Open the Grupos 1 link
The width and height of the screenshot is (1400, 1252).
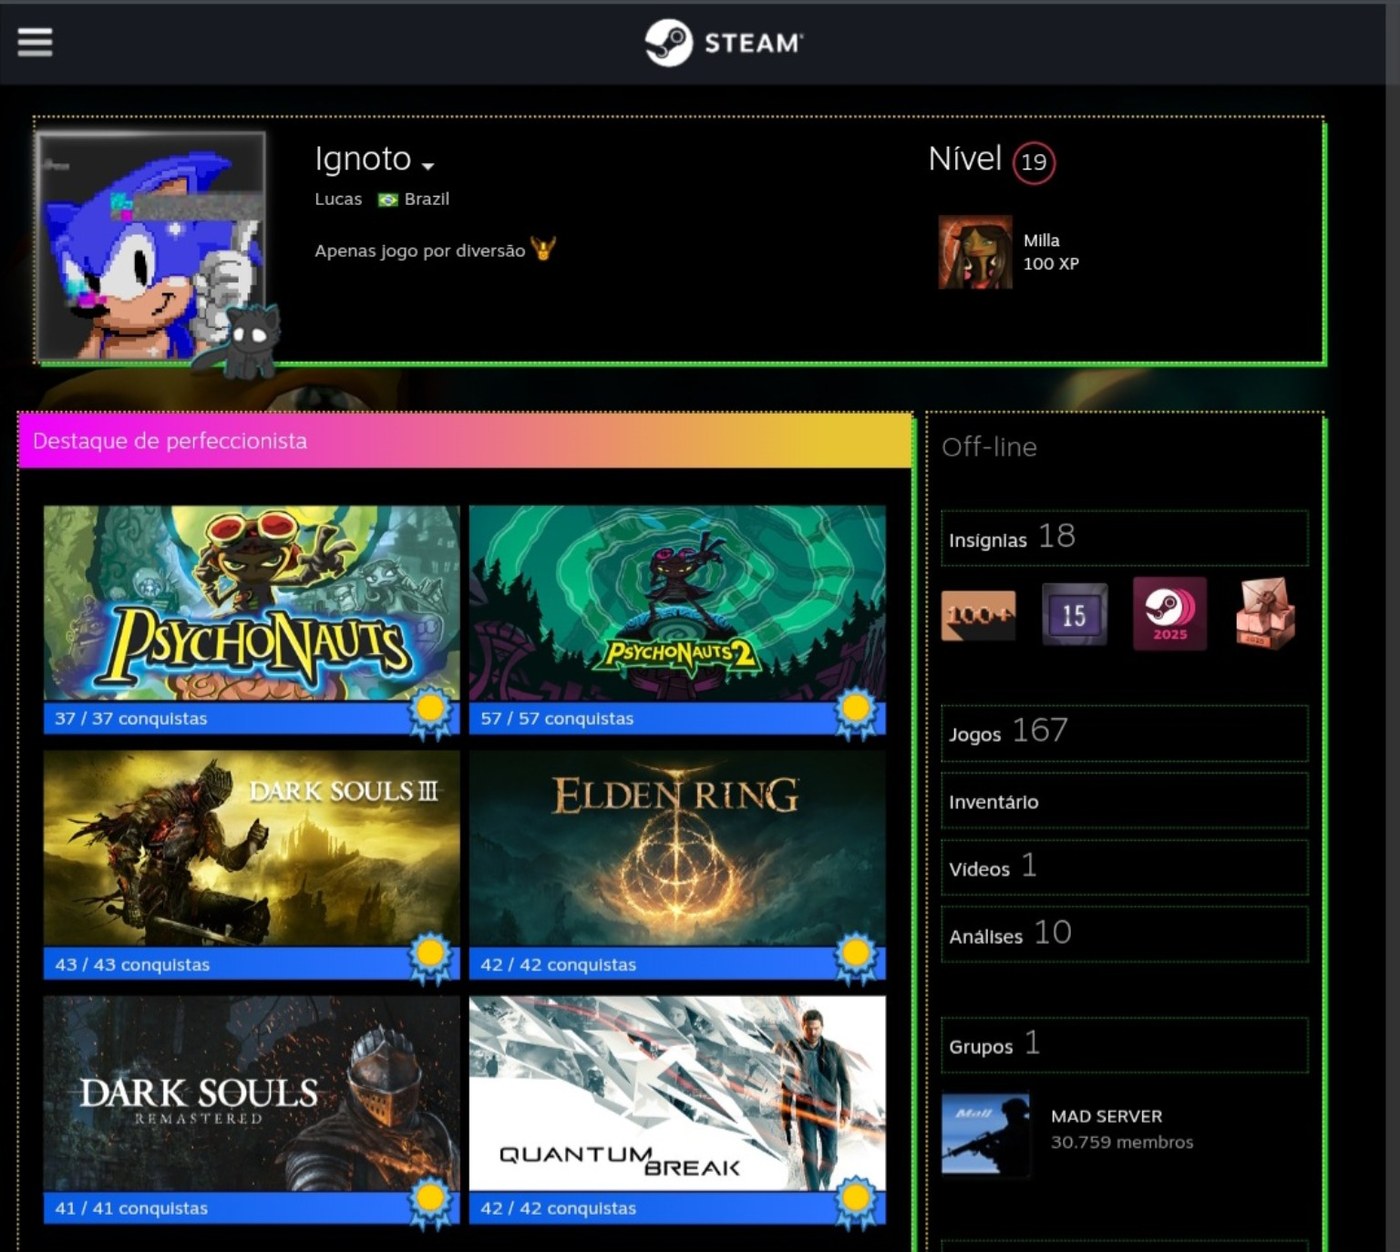click(1124, 1045)
